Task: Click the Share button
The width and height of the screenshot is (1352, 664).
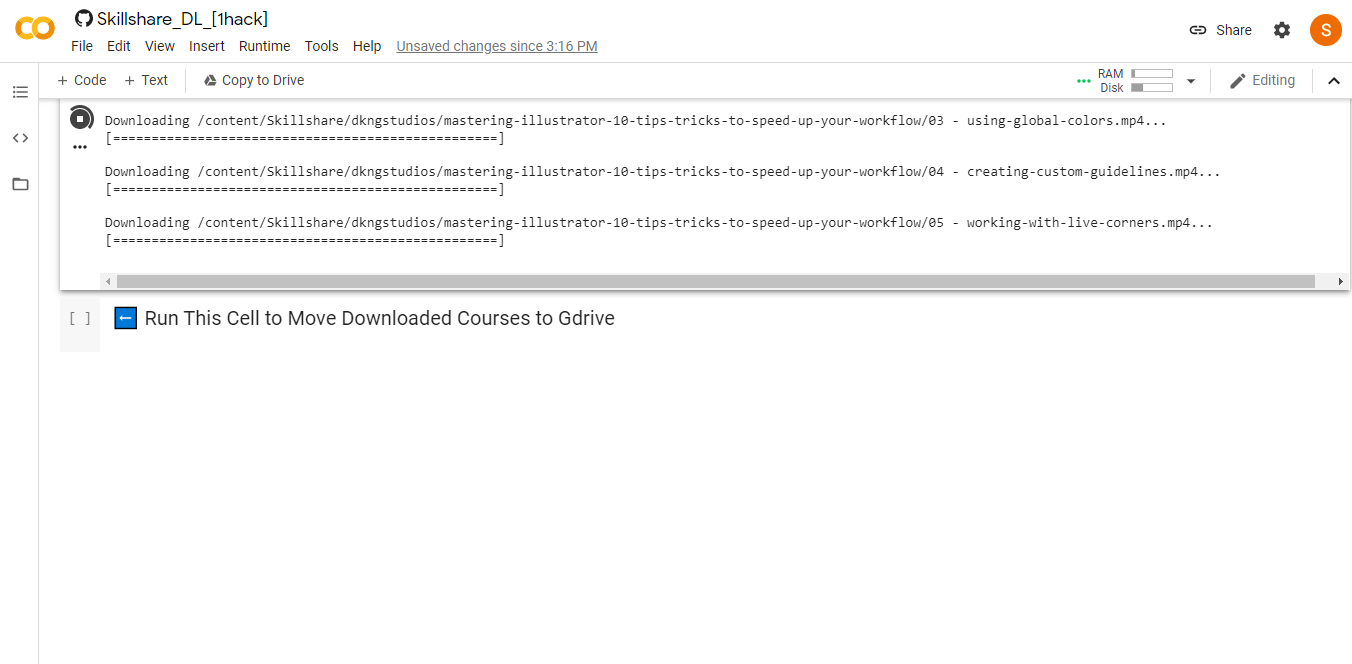Action: (1220, 30)
